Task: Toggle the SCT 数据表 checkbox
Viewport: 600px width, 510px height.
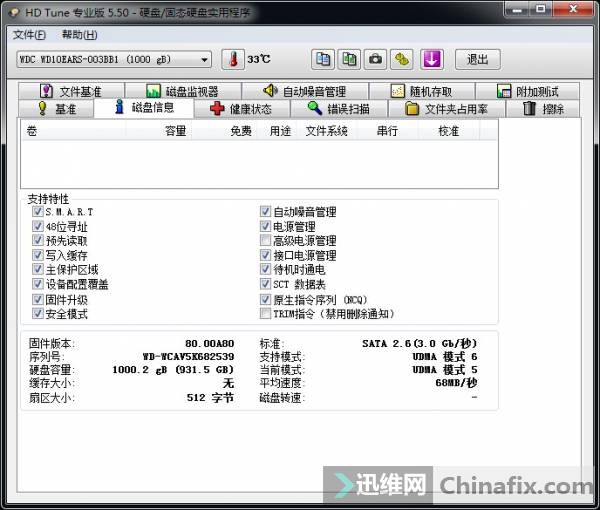Action: 265,284
